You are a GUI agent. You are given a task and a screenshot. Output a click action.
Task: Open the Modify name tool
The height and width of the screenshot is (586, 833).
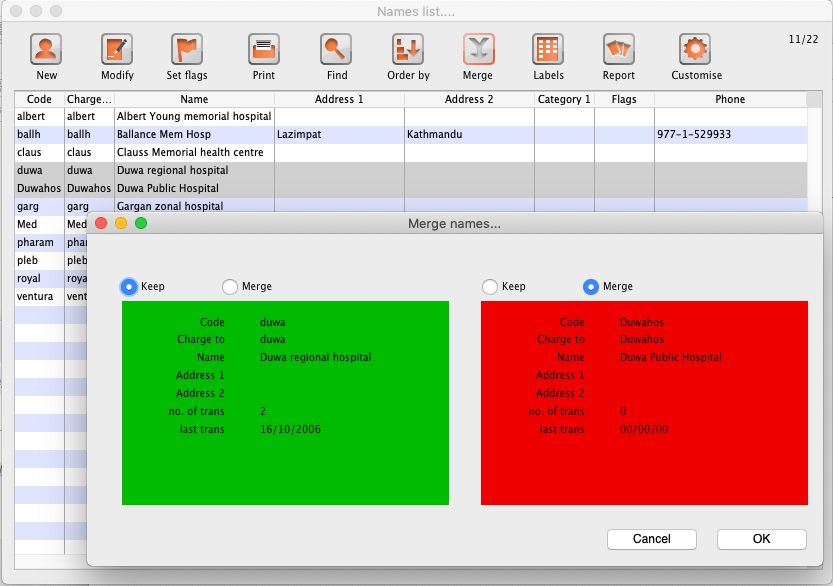point(117,50)
